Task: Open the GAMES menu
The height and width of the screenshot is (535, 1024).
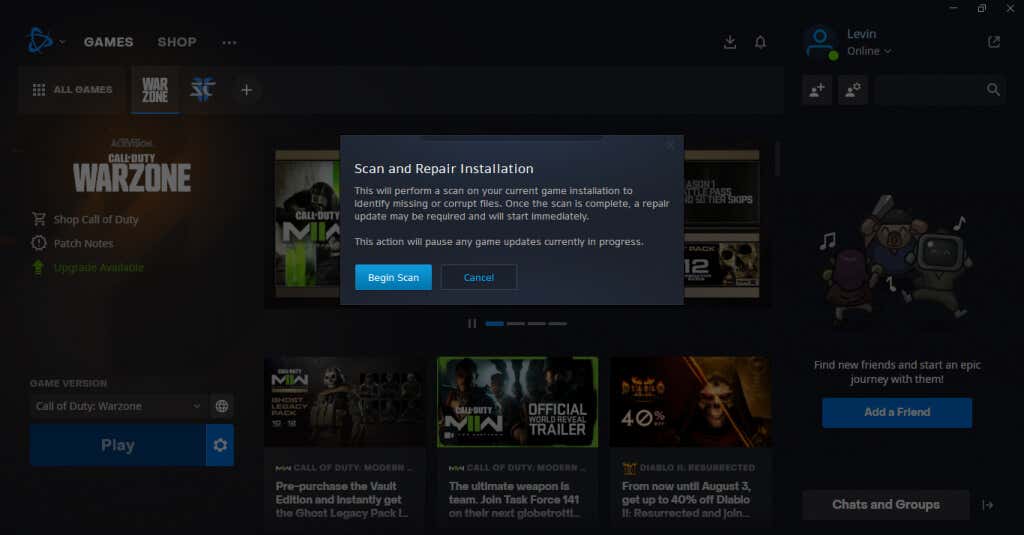Action: click(x=108, y=42)
